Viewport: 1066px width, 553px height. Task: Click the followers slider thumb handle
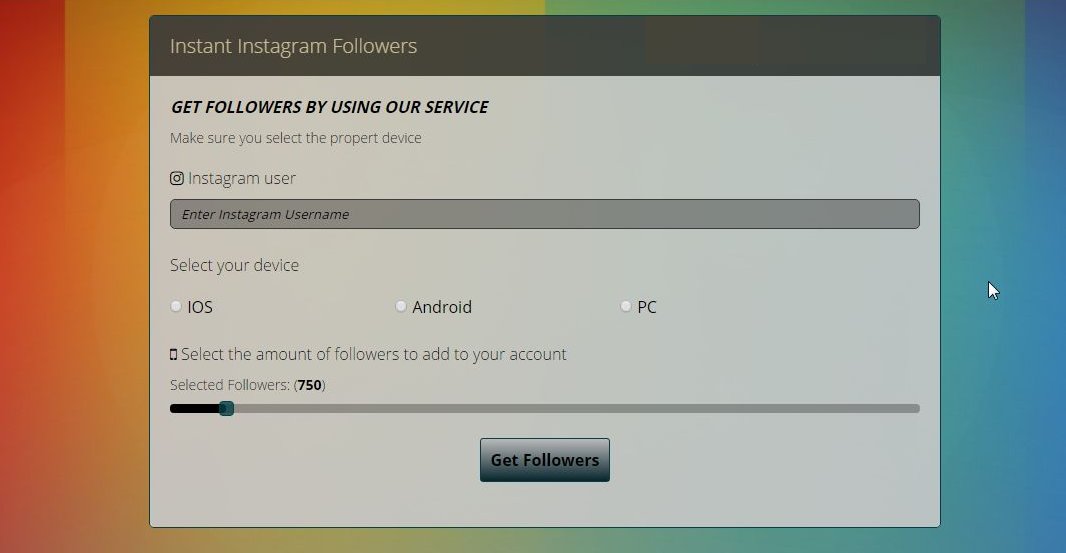(x=226, y=408)
